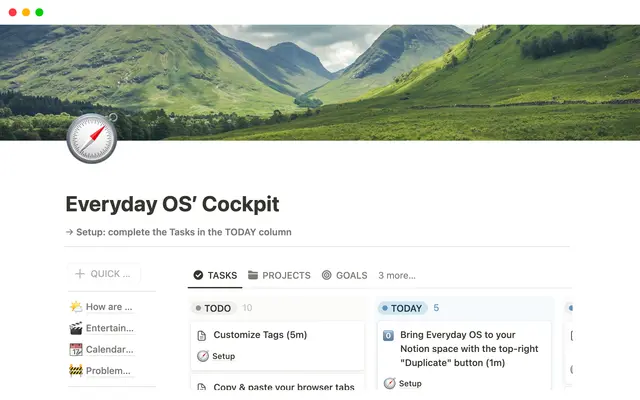This screenshot has width=640, height=400.
Task: Click the Everyday OS' Cockpit page title
Action: 172,204
